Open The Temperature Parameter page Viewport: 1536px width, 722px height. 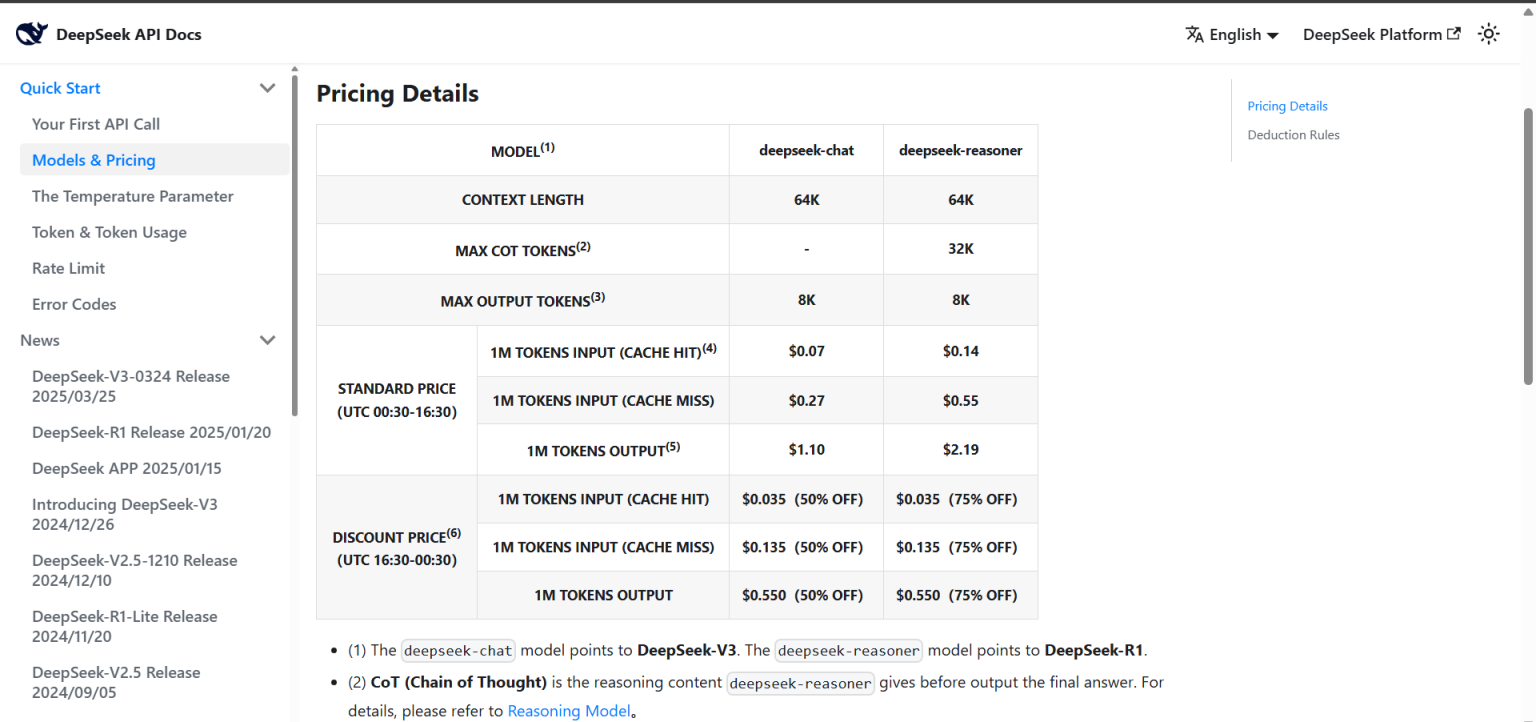click(132, 196)
